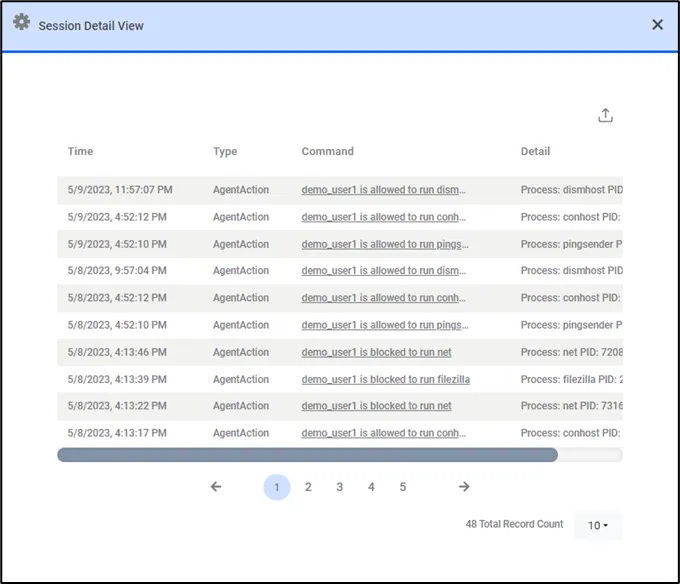Screen dimensions: 680x584
Task: Open conh command link at 5/8 4:52:12 PM
Action: tap(383, 298)
